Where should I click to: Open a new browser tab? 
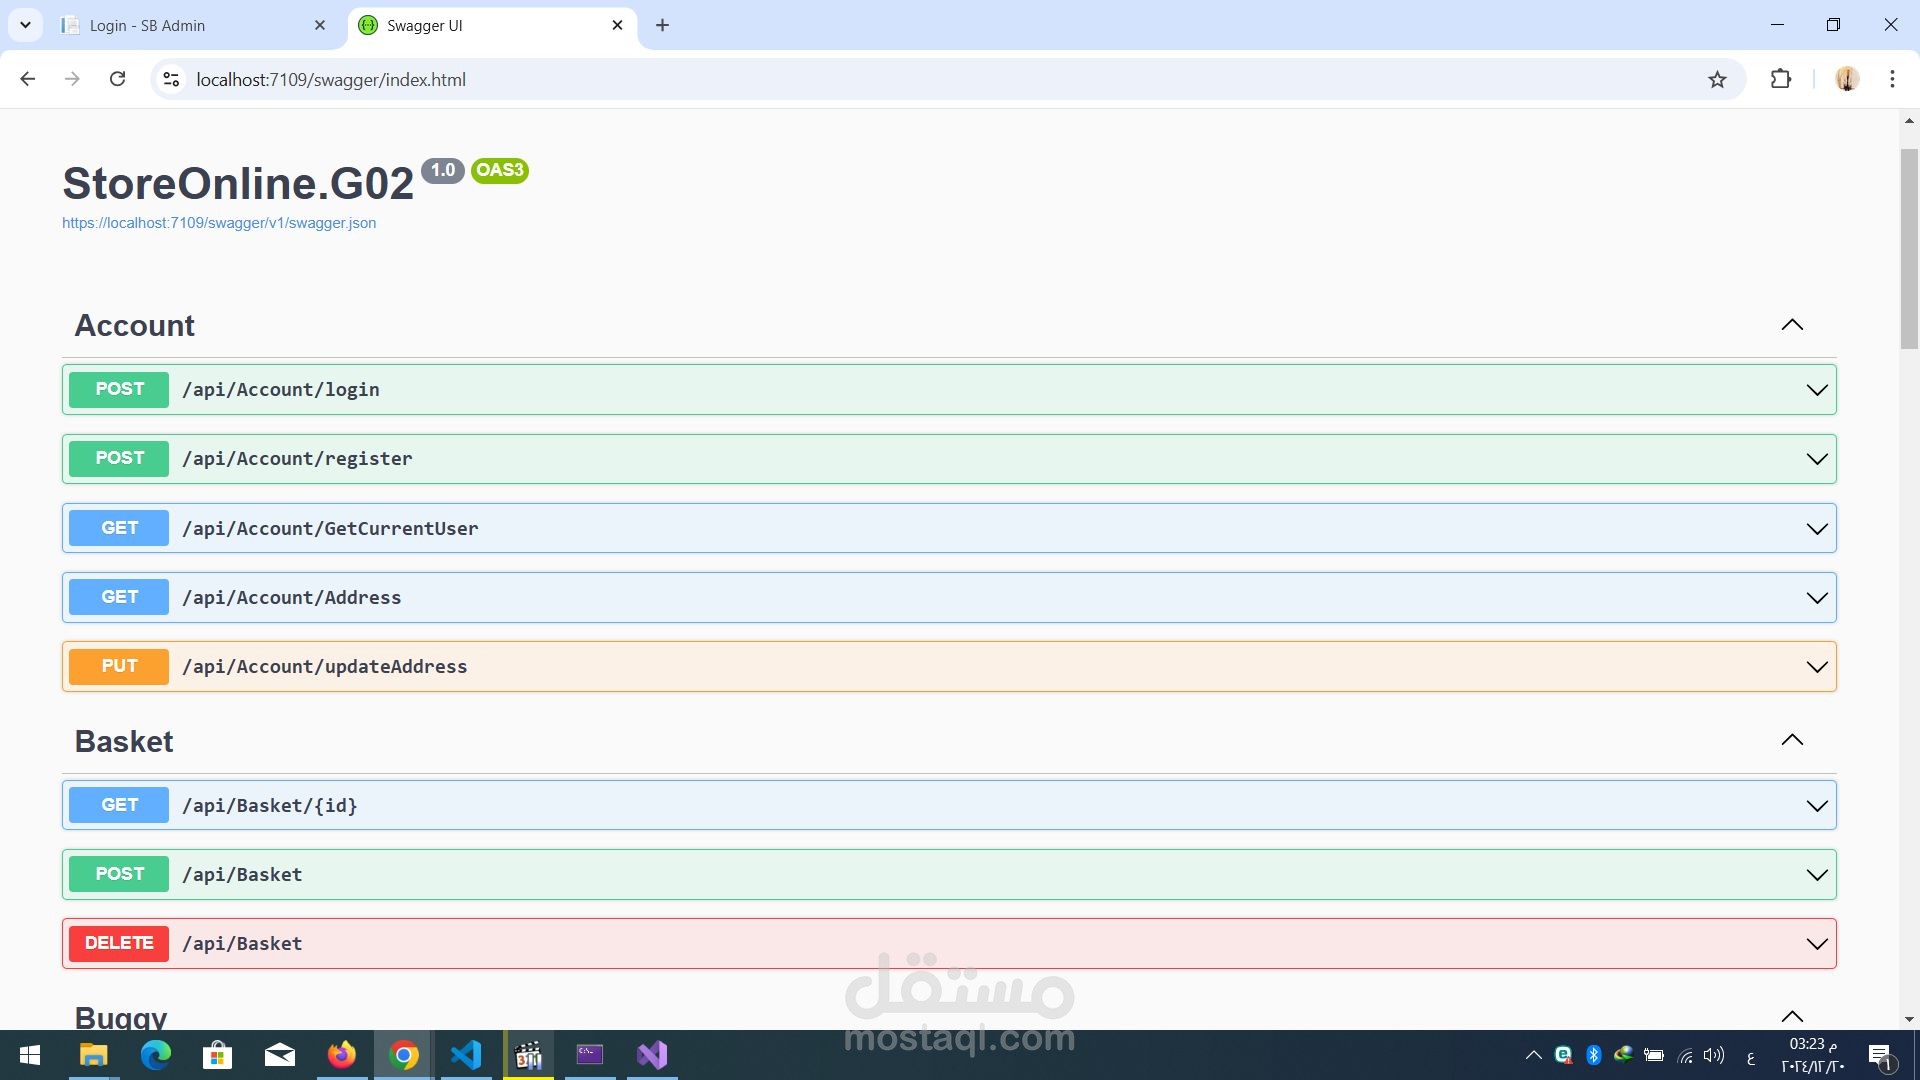[x=662, y=25]
